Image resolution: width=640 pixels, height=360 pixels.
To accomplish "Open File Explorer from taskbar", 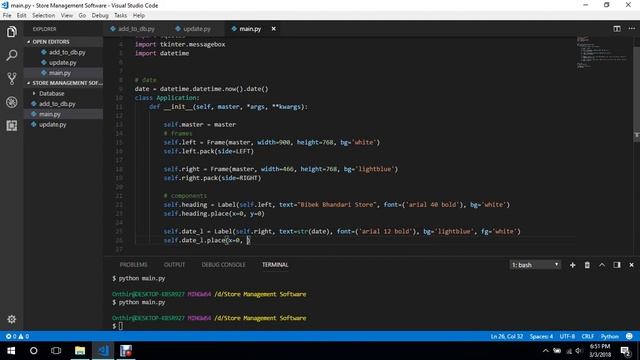I will [80, 351].
